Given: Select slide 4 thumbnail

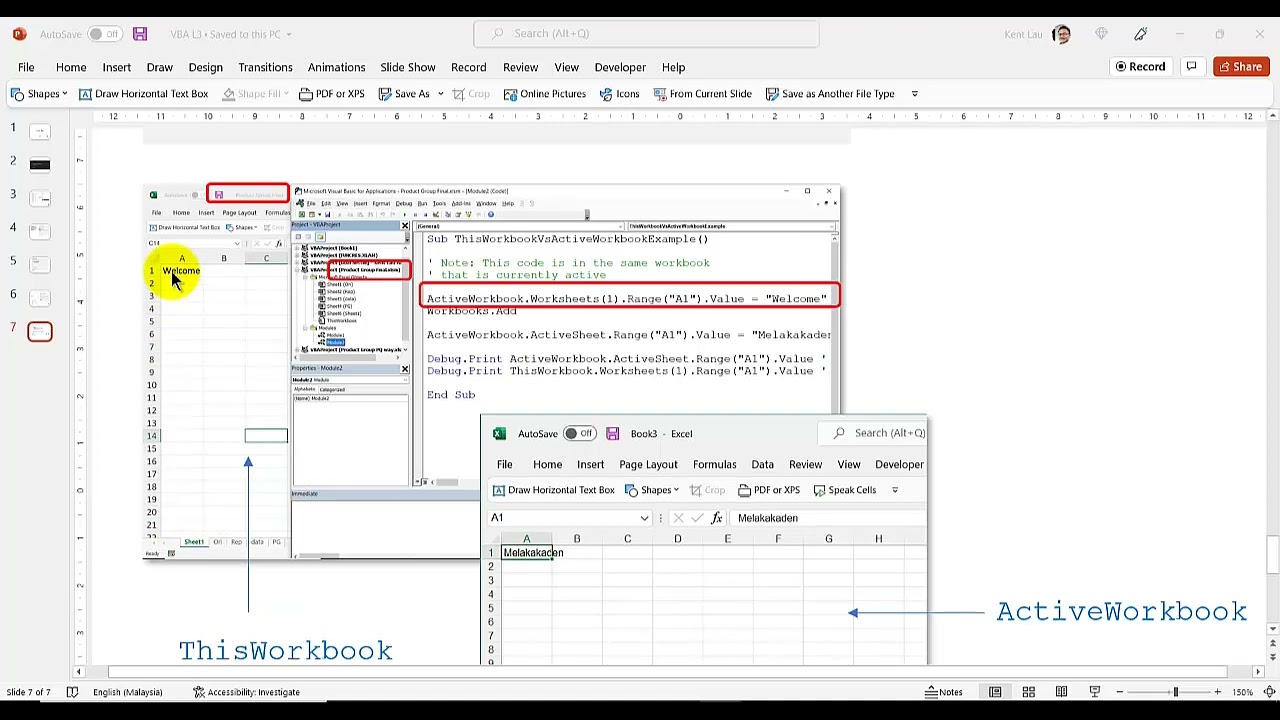Looking at the screenshot, I should (x=40, y=232).
